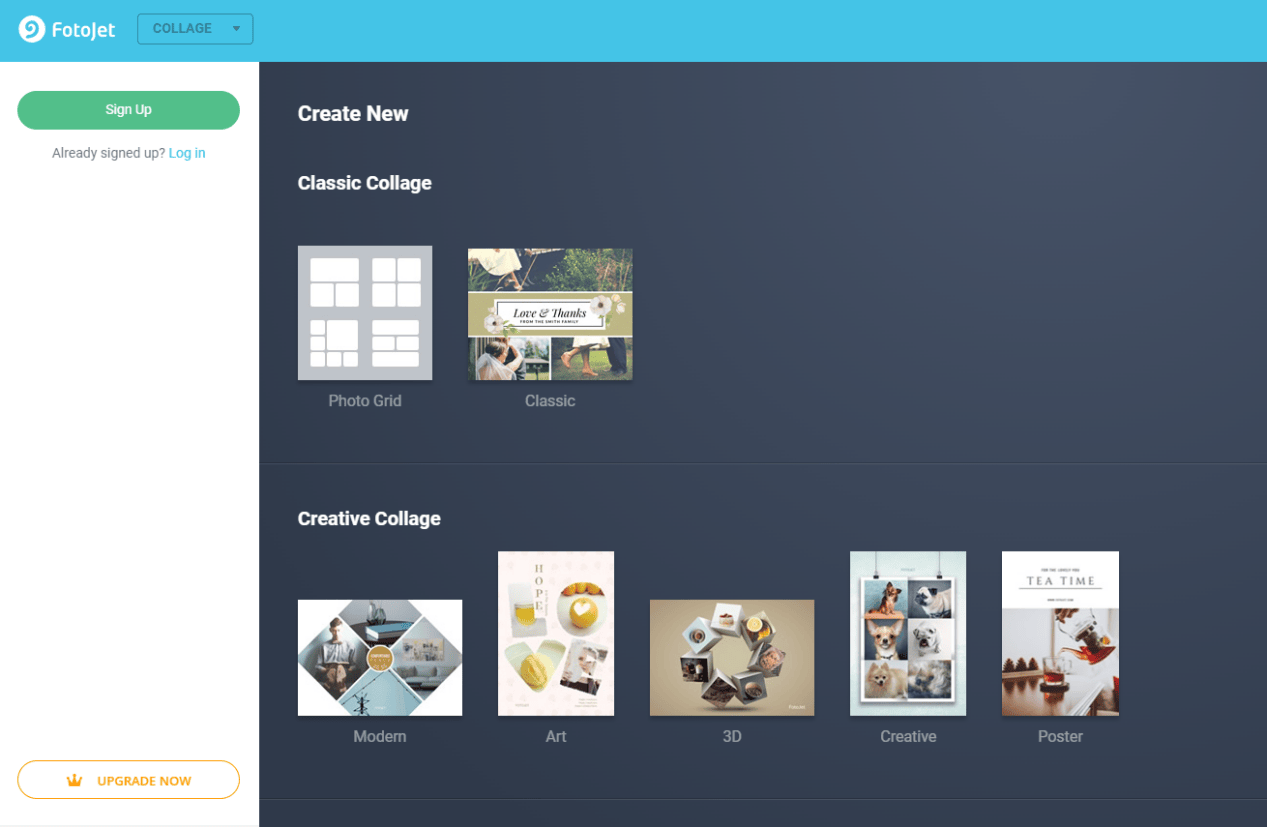Viewport: 1267px width, 827px height.
Task: Click the green Sign Up button
Action: [128, 110]
